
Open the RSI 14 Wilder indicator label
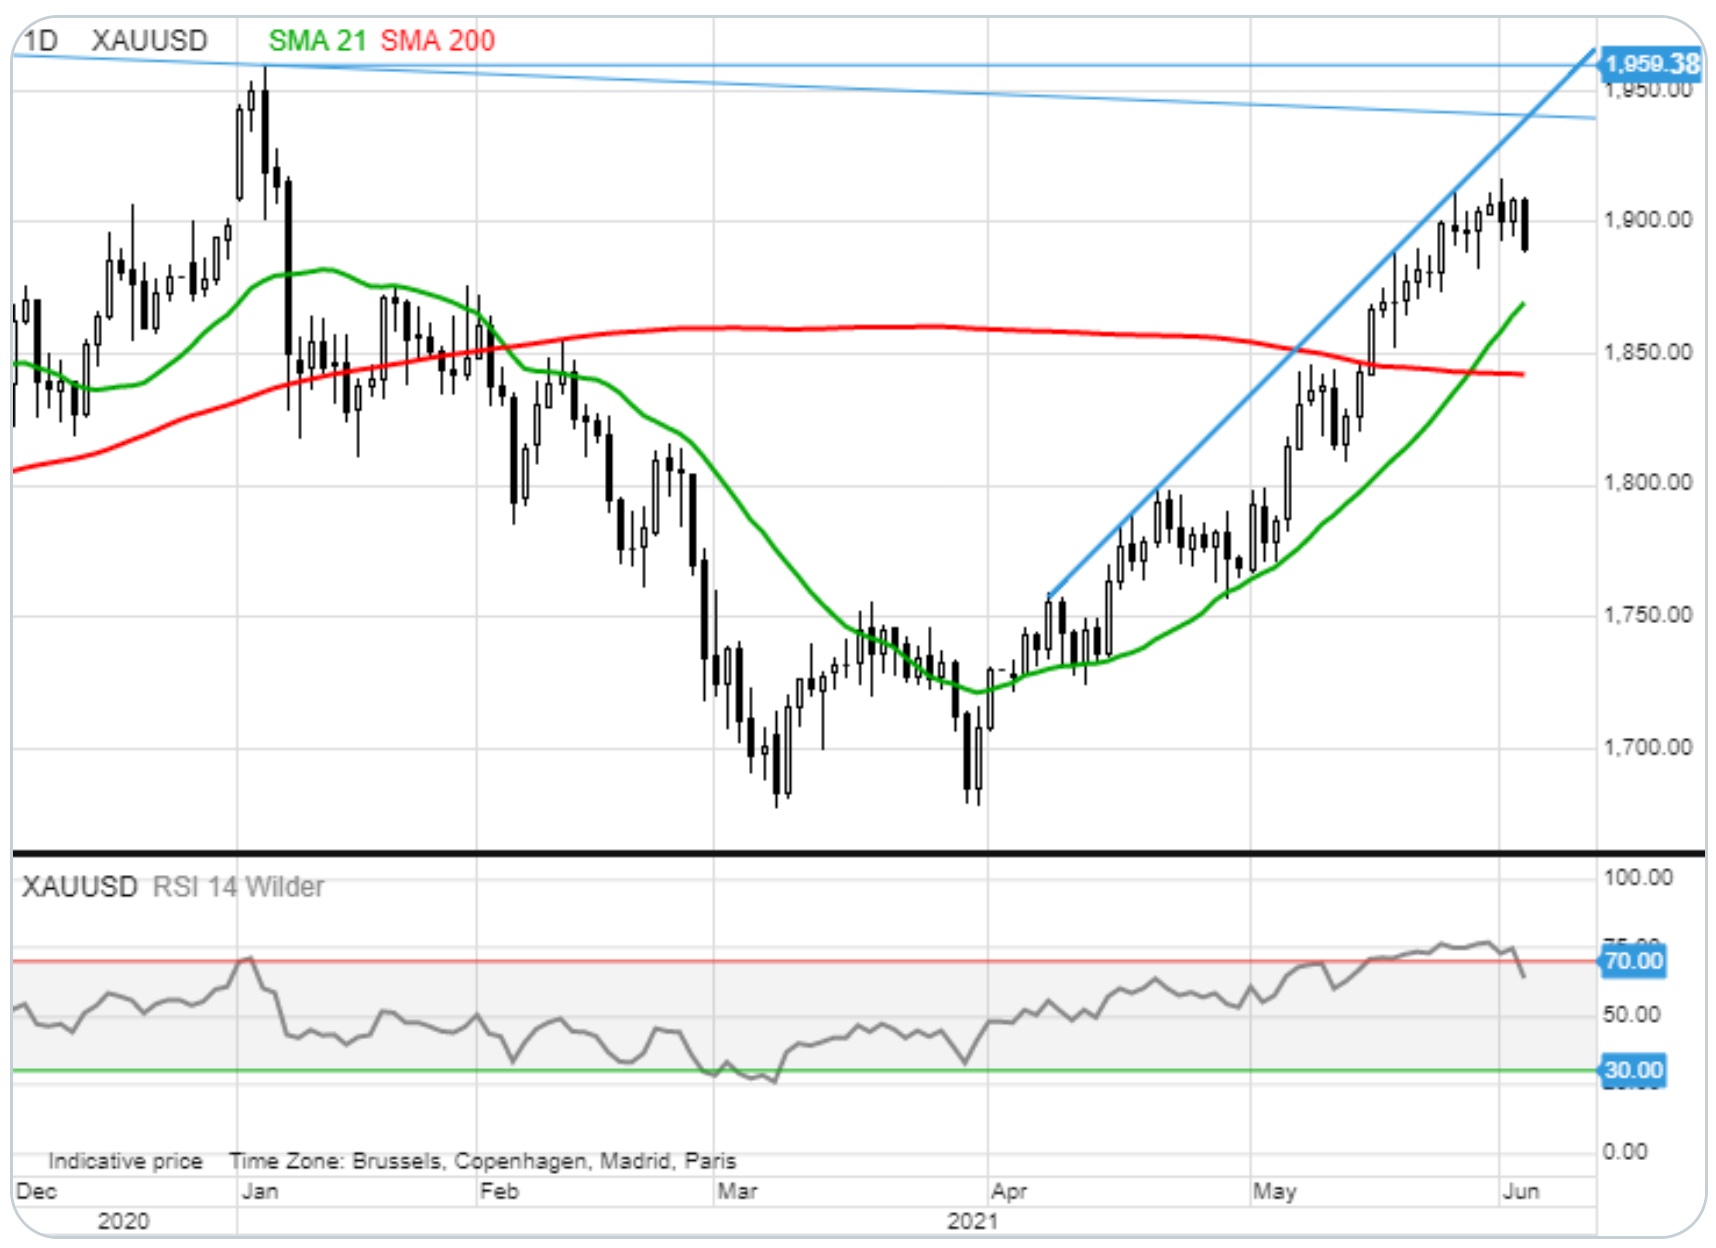coord(238,887)
